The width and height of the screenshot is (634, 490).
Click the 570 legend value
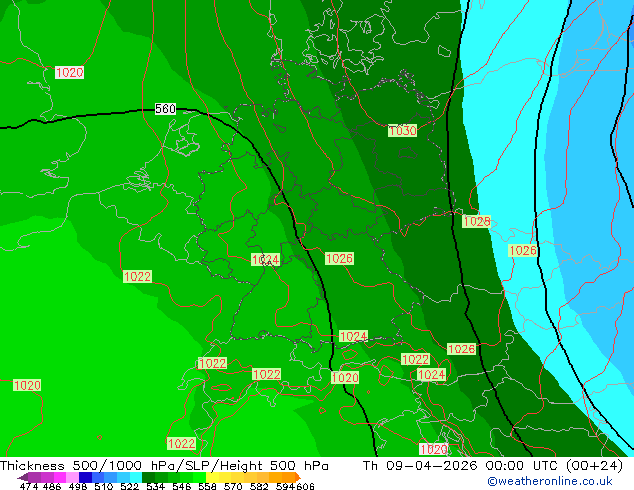point(232,486)
